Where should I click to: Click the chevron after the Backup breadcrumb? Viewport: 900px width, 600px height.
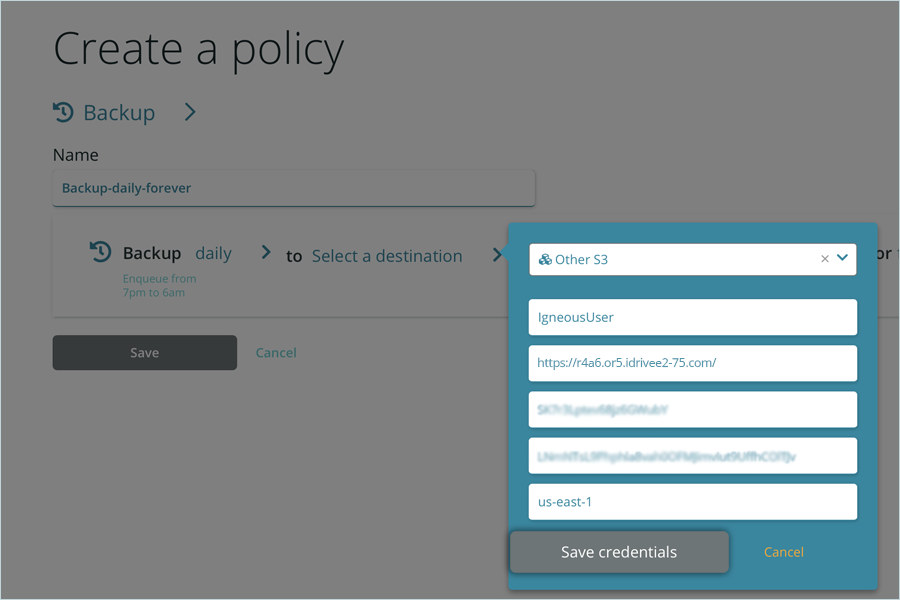coord(190,112)
